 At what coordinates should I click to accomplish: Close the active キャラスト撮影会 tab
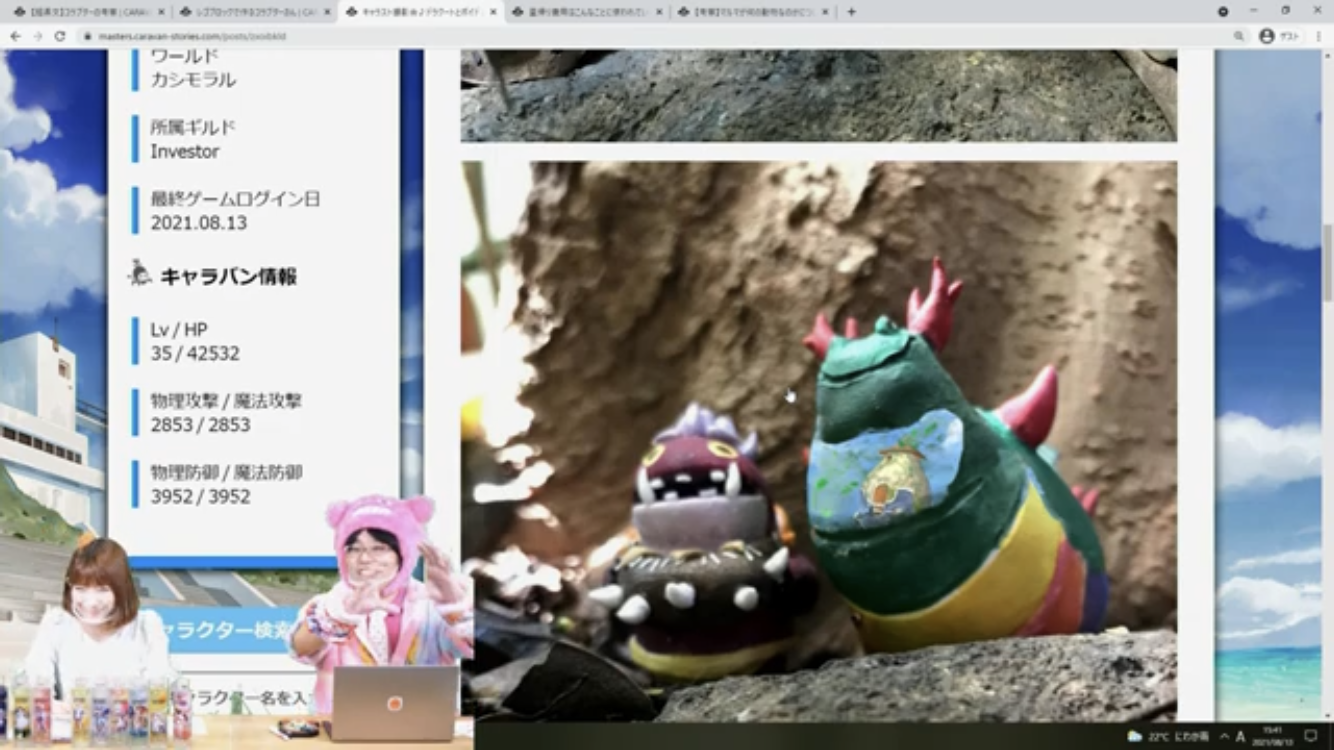tap(493, 12)
